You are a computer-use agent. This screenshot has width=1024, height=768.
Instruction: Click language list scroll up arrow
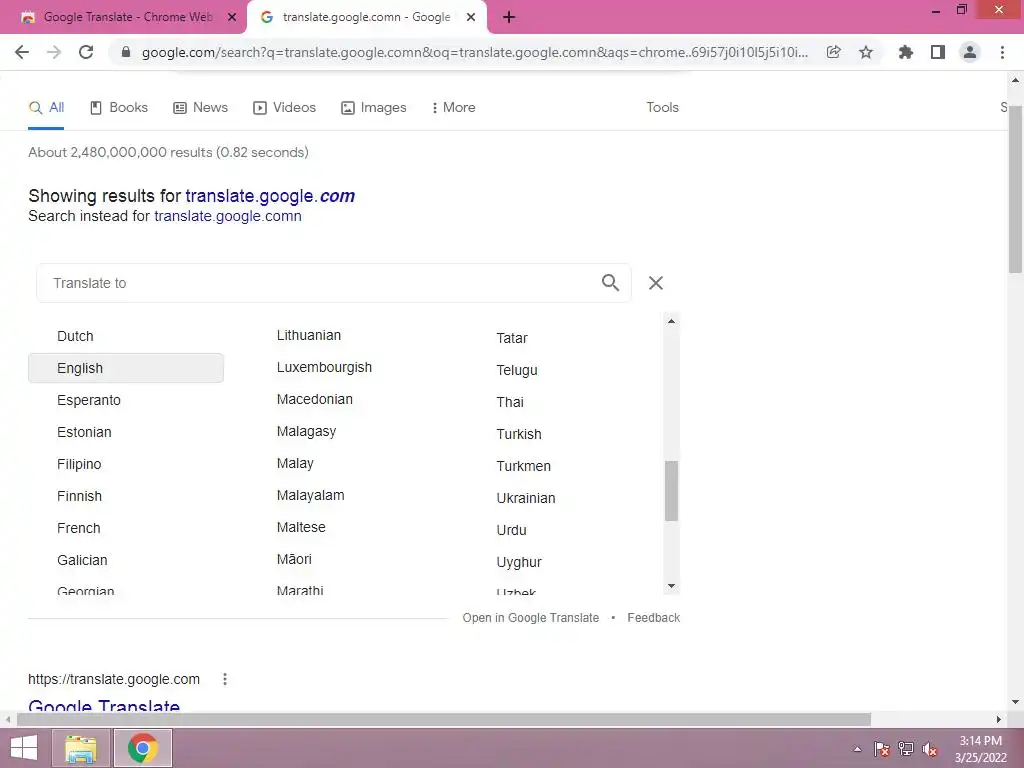[x=671, y=321]
